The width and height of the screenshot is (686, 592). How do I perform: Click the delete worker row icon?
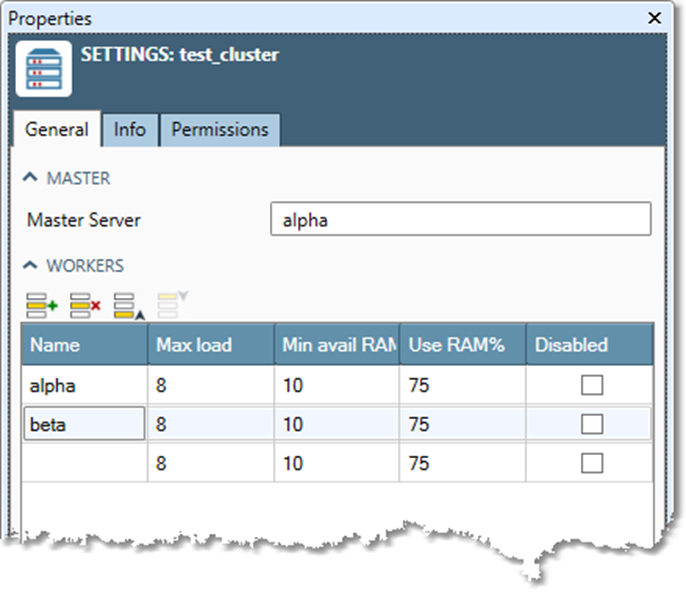[x=85, y=305]
